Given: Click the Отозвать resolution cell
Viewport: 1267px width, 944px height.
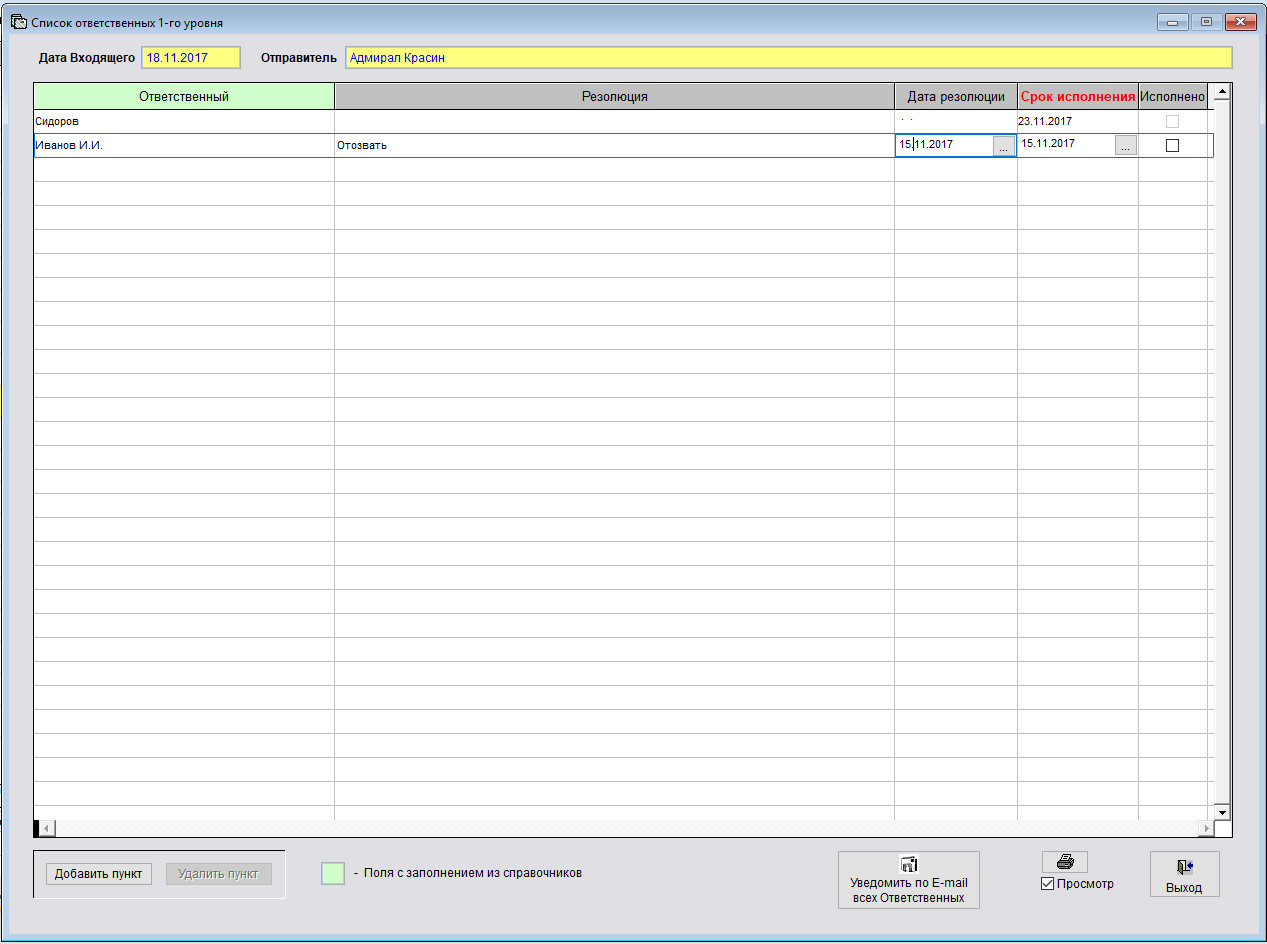Looking at the screenshot, I should (614, 145).
